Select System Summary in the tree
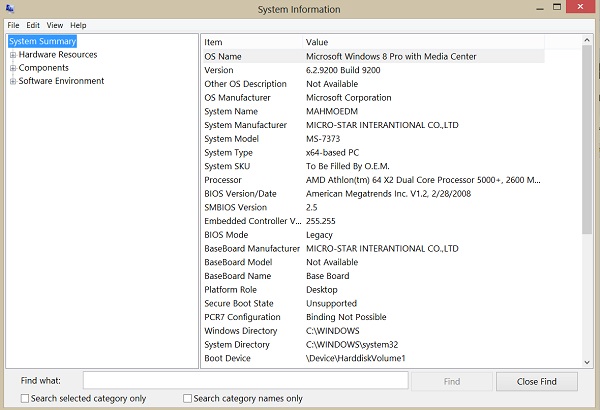 click(42, 41)
